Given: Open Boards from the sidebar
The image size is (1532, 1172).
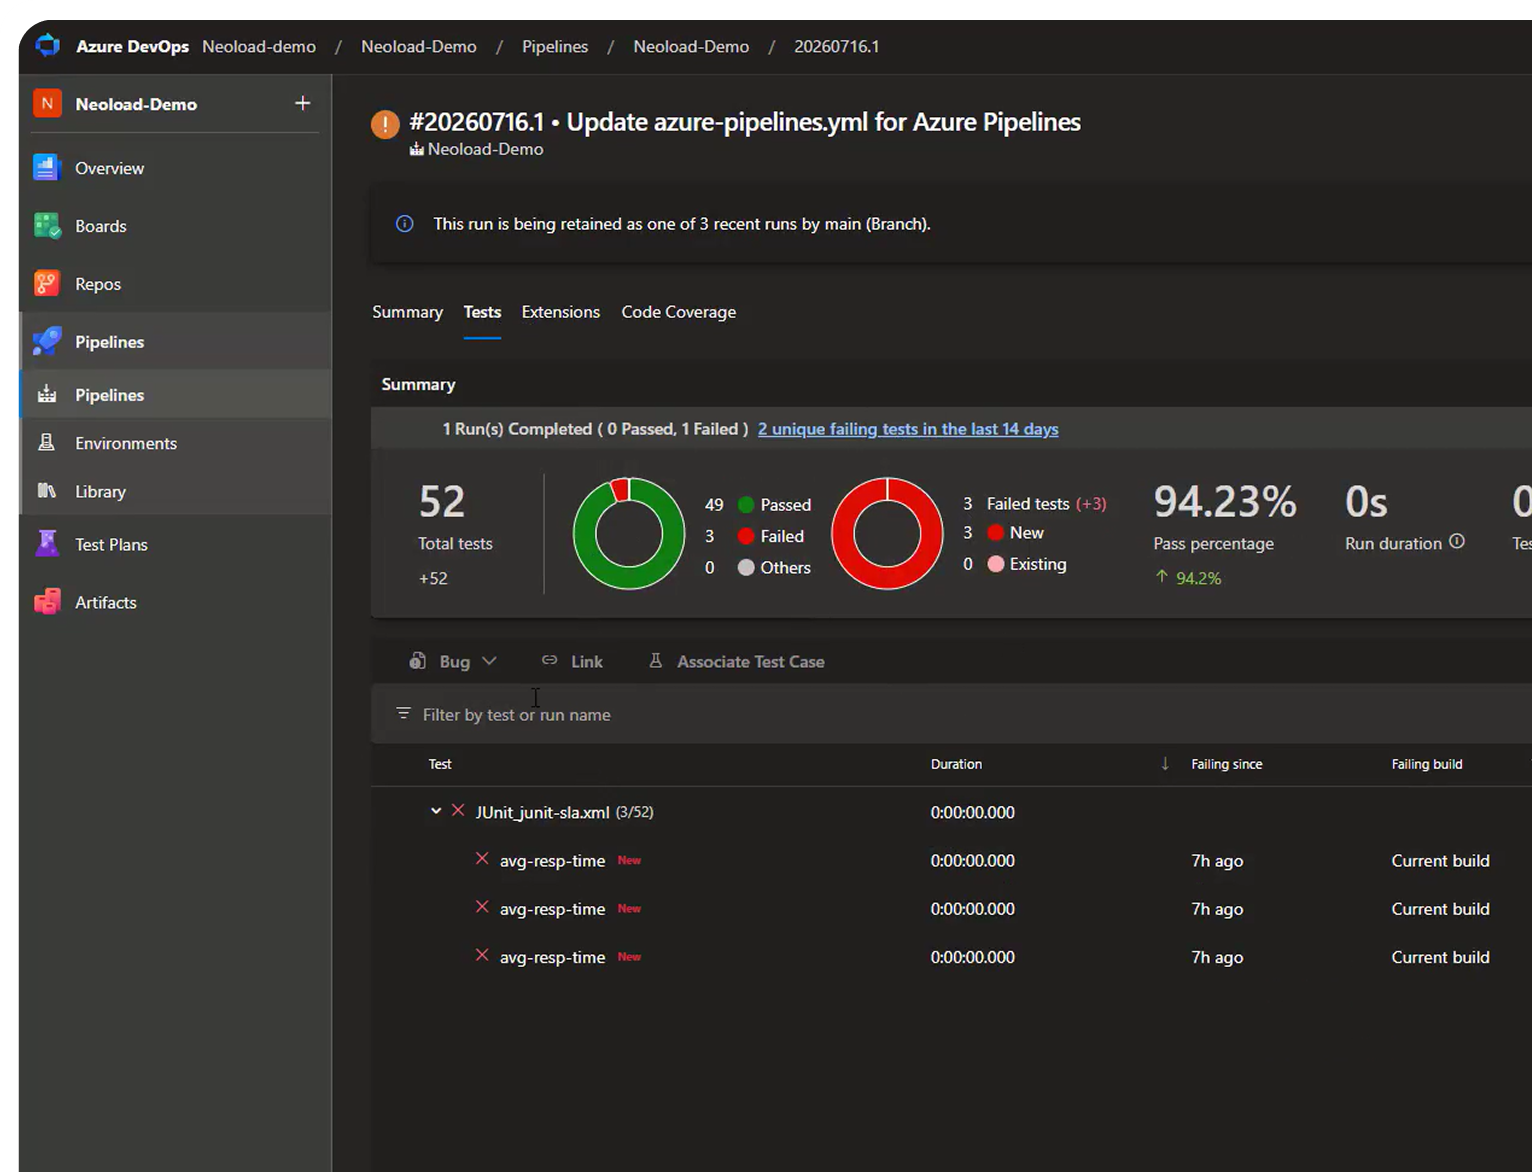Looking at the screenshot, I should click(100, 226).
